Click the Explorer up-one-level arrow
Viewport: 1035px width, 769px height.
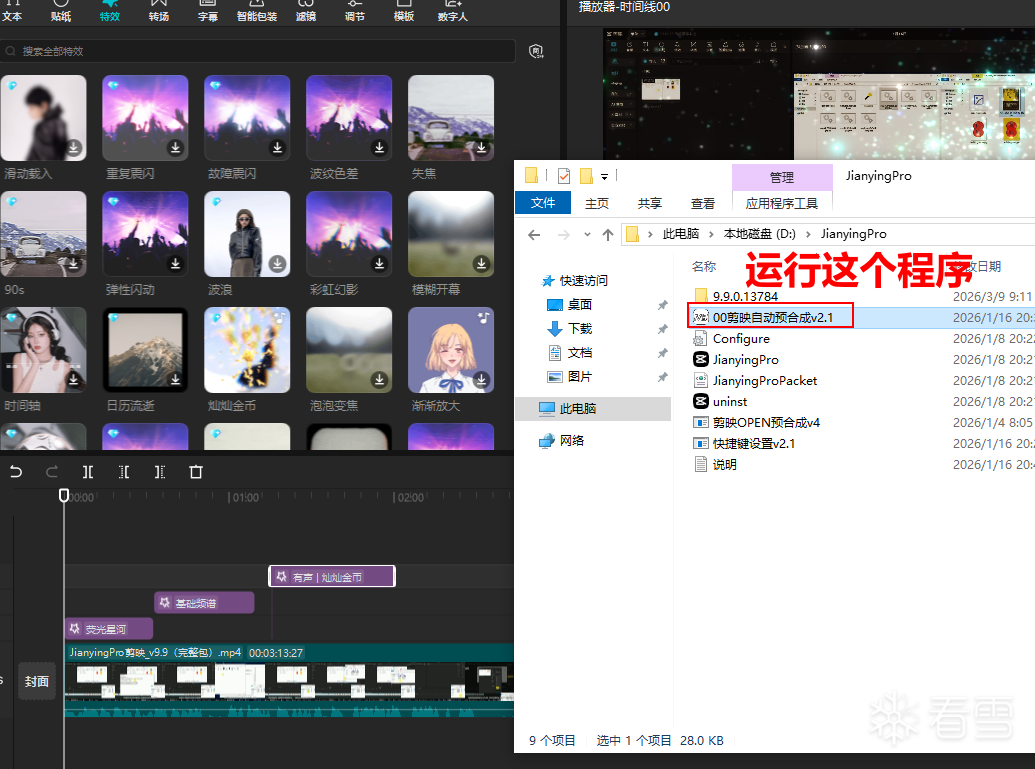coord(608,234)
